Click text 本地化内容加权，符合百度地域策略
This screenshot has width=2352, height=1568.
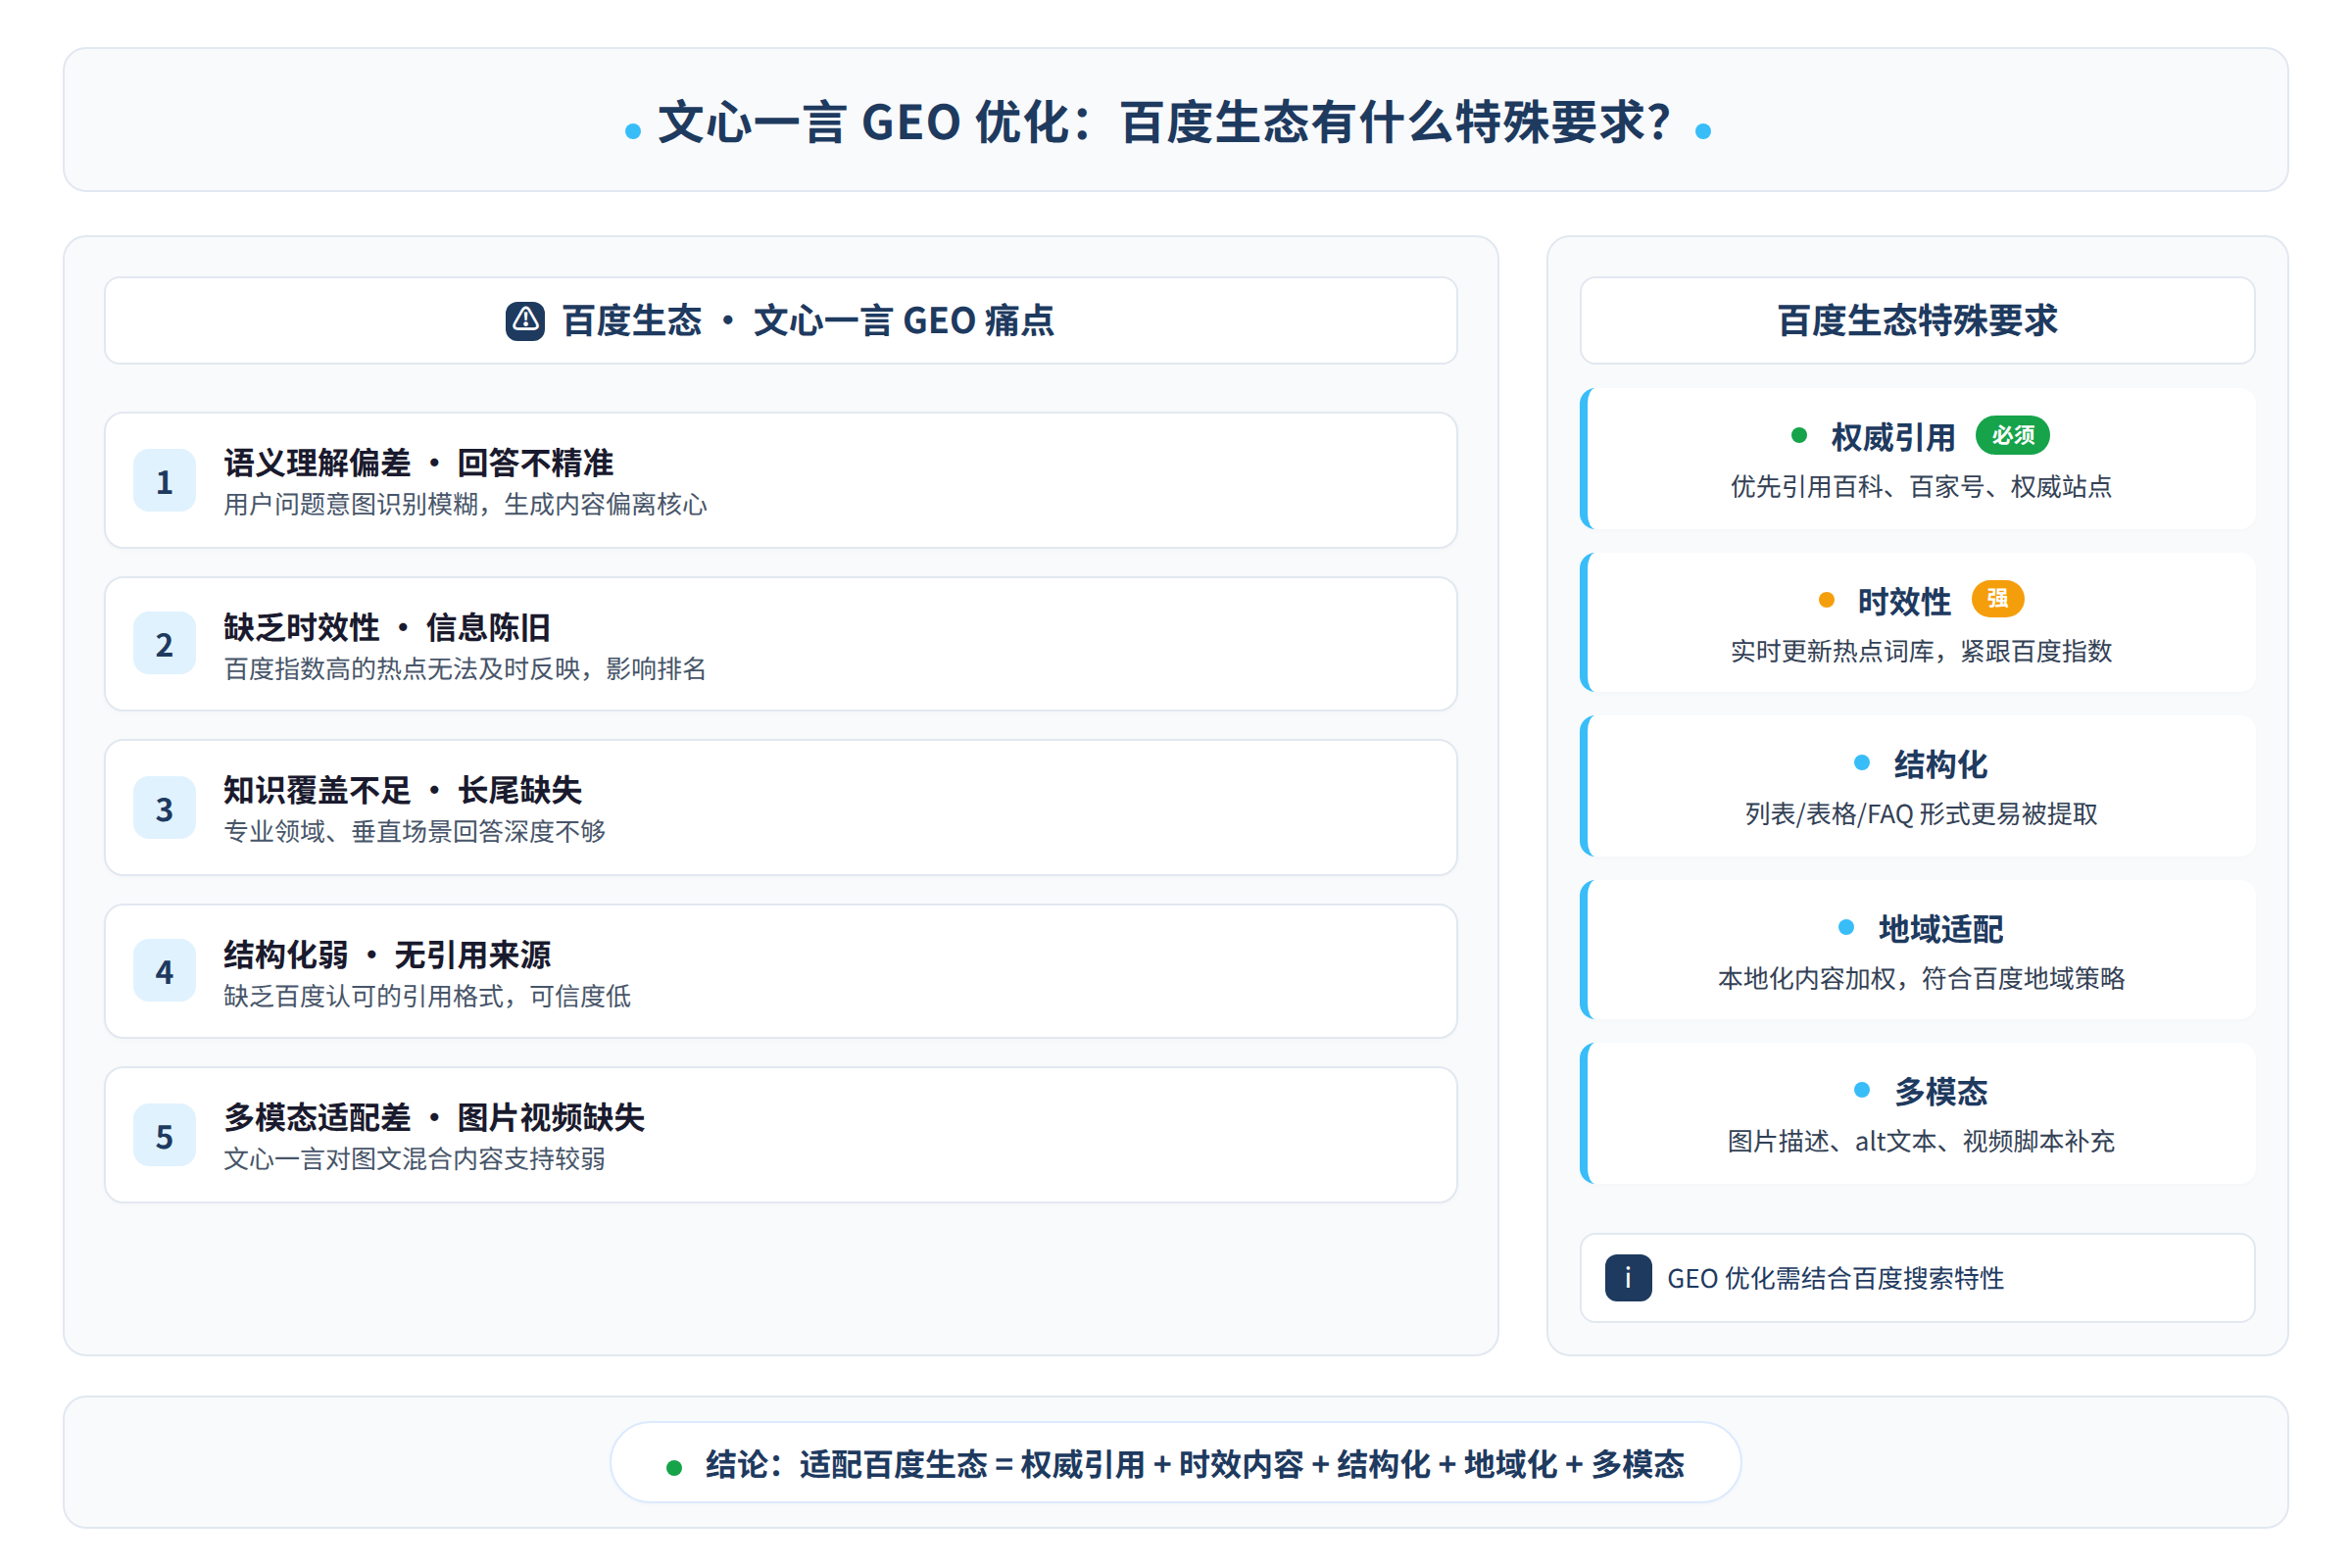coord(1921,979)
